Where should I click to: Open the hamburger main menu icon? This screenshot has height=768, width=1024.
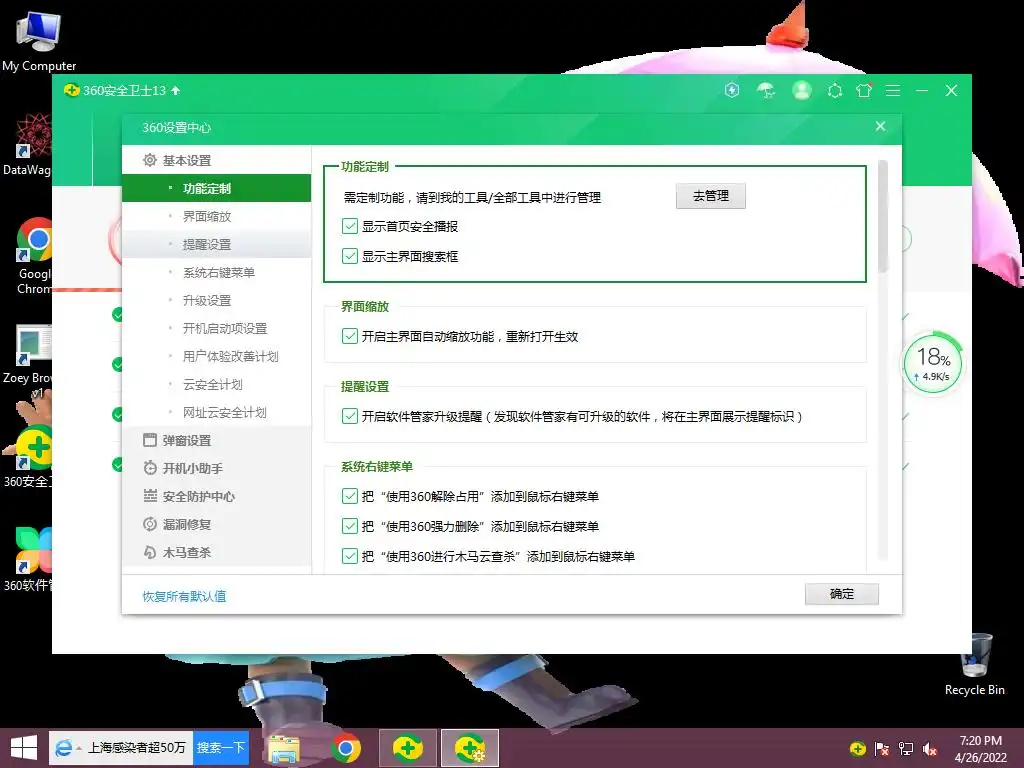(x=893, y=91)
